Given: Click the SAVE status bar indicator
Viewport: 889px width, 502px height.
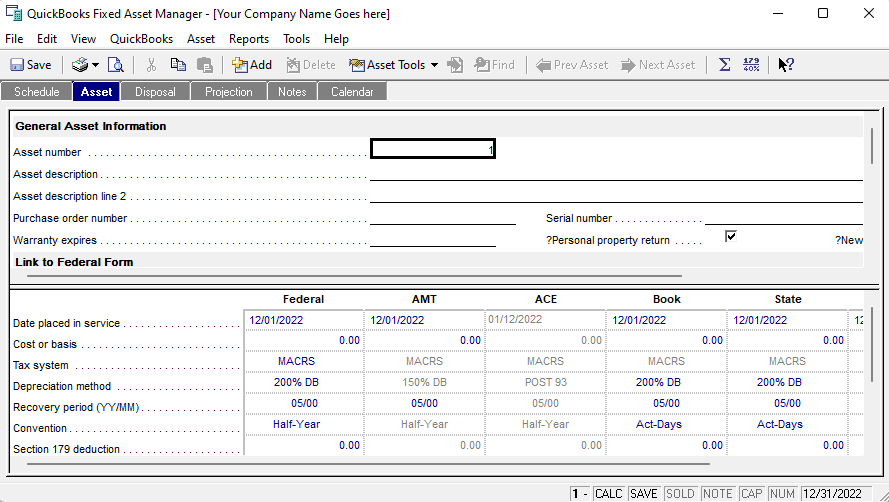Looking at the screenshot, I should click(x=644, y=493).
